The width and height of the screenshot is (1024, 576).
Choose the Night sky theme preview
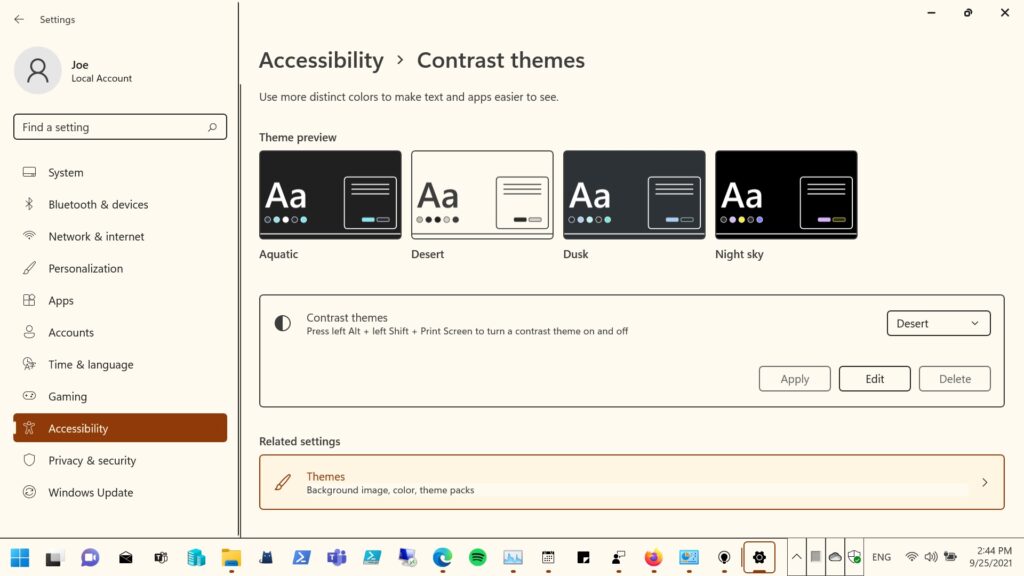click(x=786, y=195)
